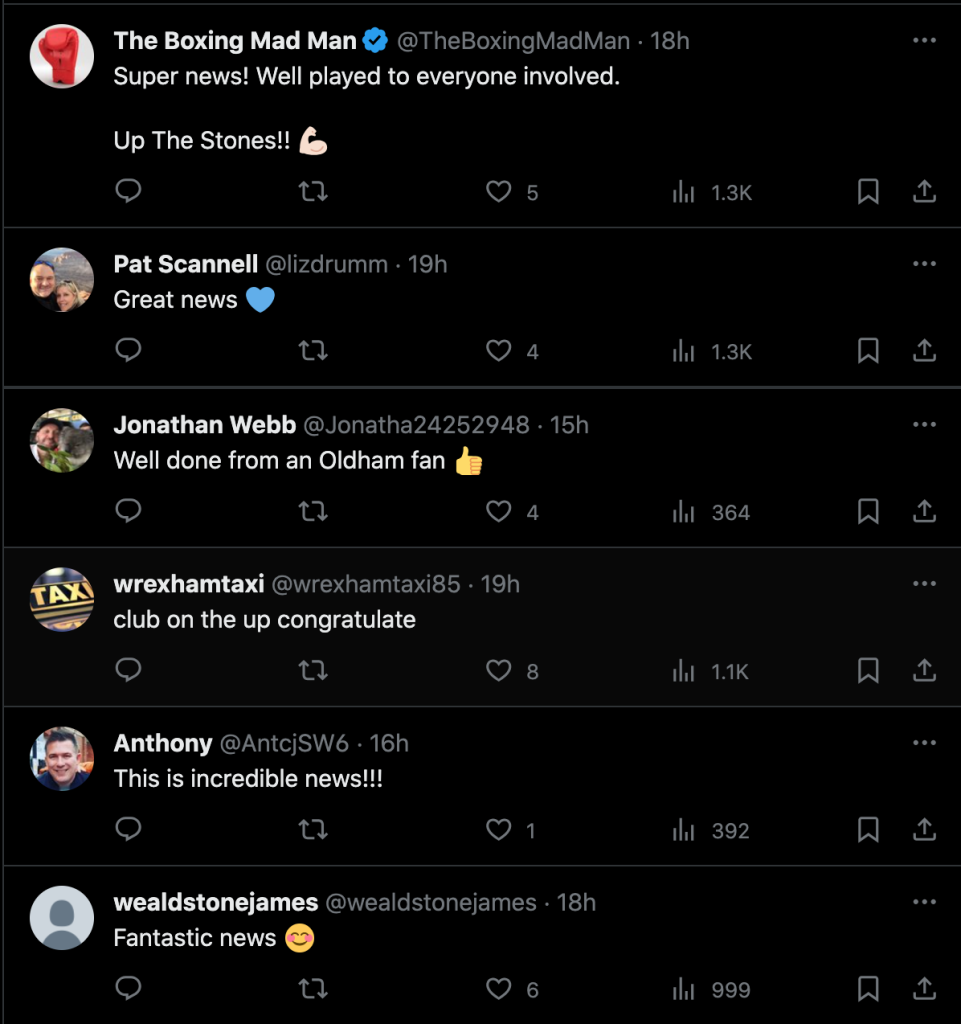Like wealdstonejames's 'Fantastic news' reply

498,989
